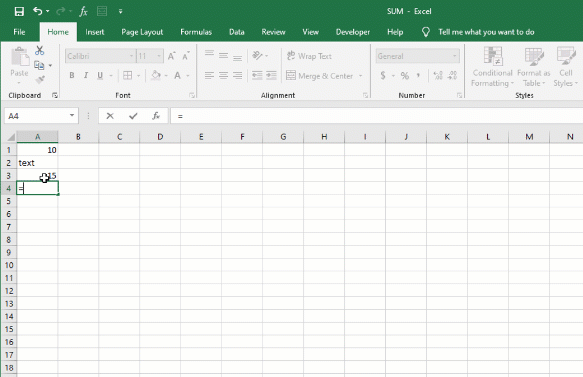Click Merge & Center button
The width and height of the screenshot is (583, 377).
[x=319, y=76]
